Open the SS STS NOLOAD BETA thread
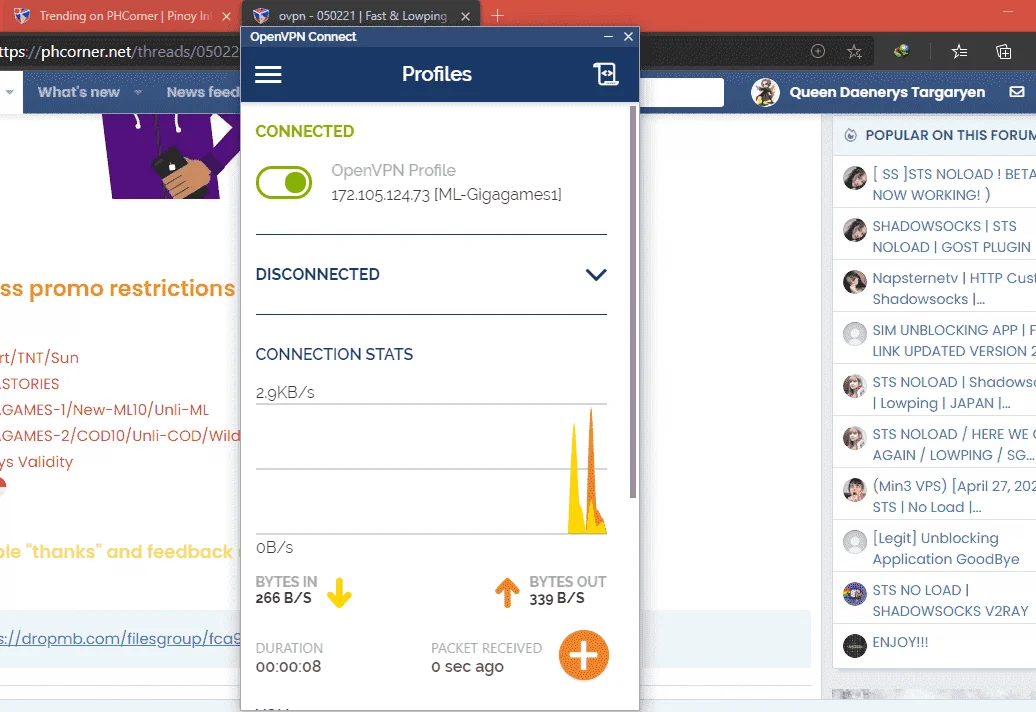Screen dimensions: 1036x712 click(x=954, y=184)
